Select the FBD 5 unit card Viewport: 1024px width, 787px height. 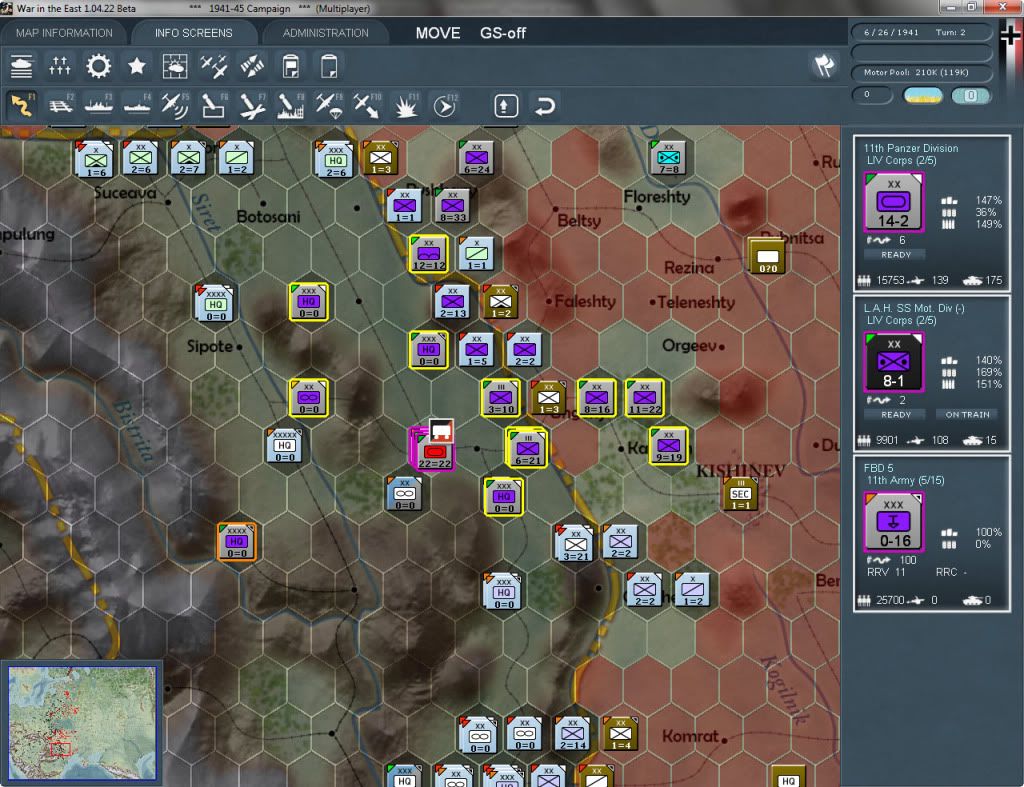coord(931,534)
